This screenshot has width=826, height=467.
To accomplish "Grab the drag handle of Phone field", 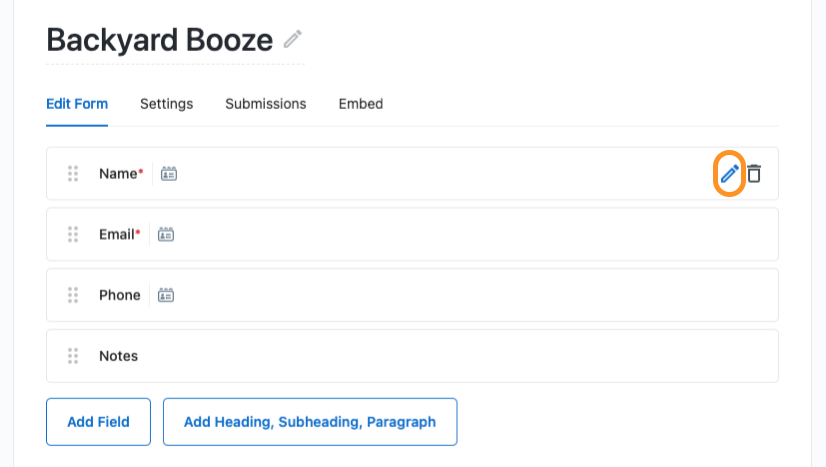I will [x=73, y=295].
